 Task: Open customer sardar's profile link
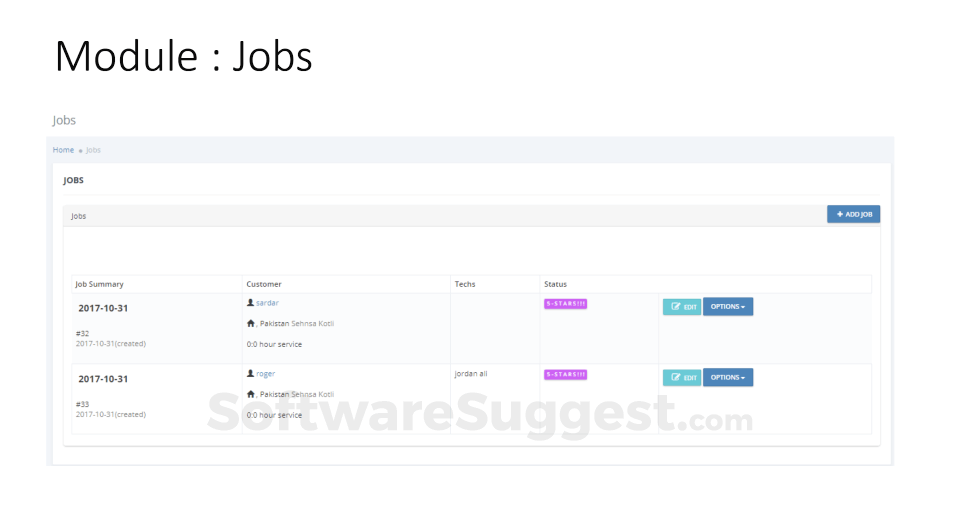click(x=267, y=302)
